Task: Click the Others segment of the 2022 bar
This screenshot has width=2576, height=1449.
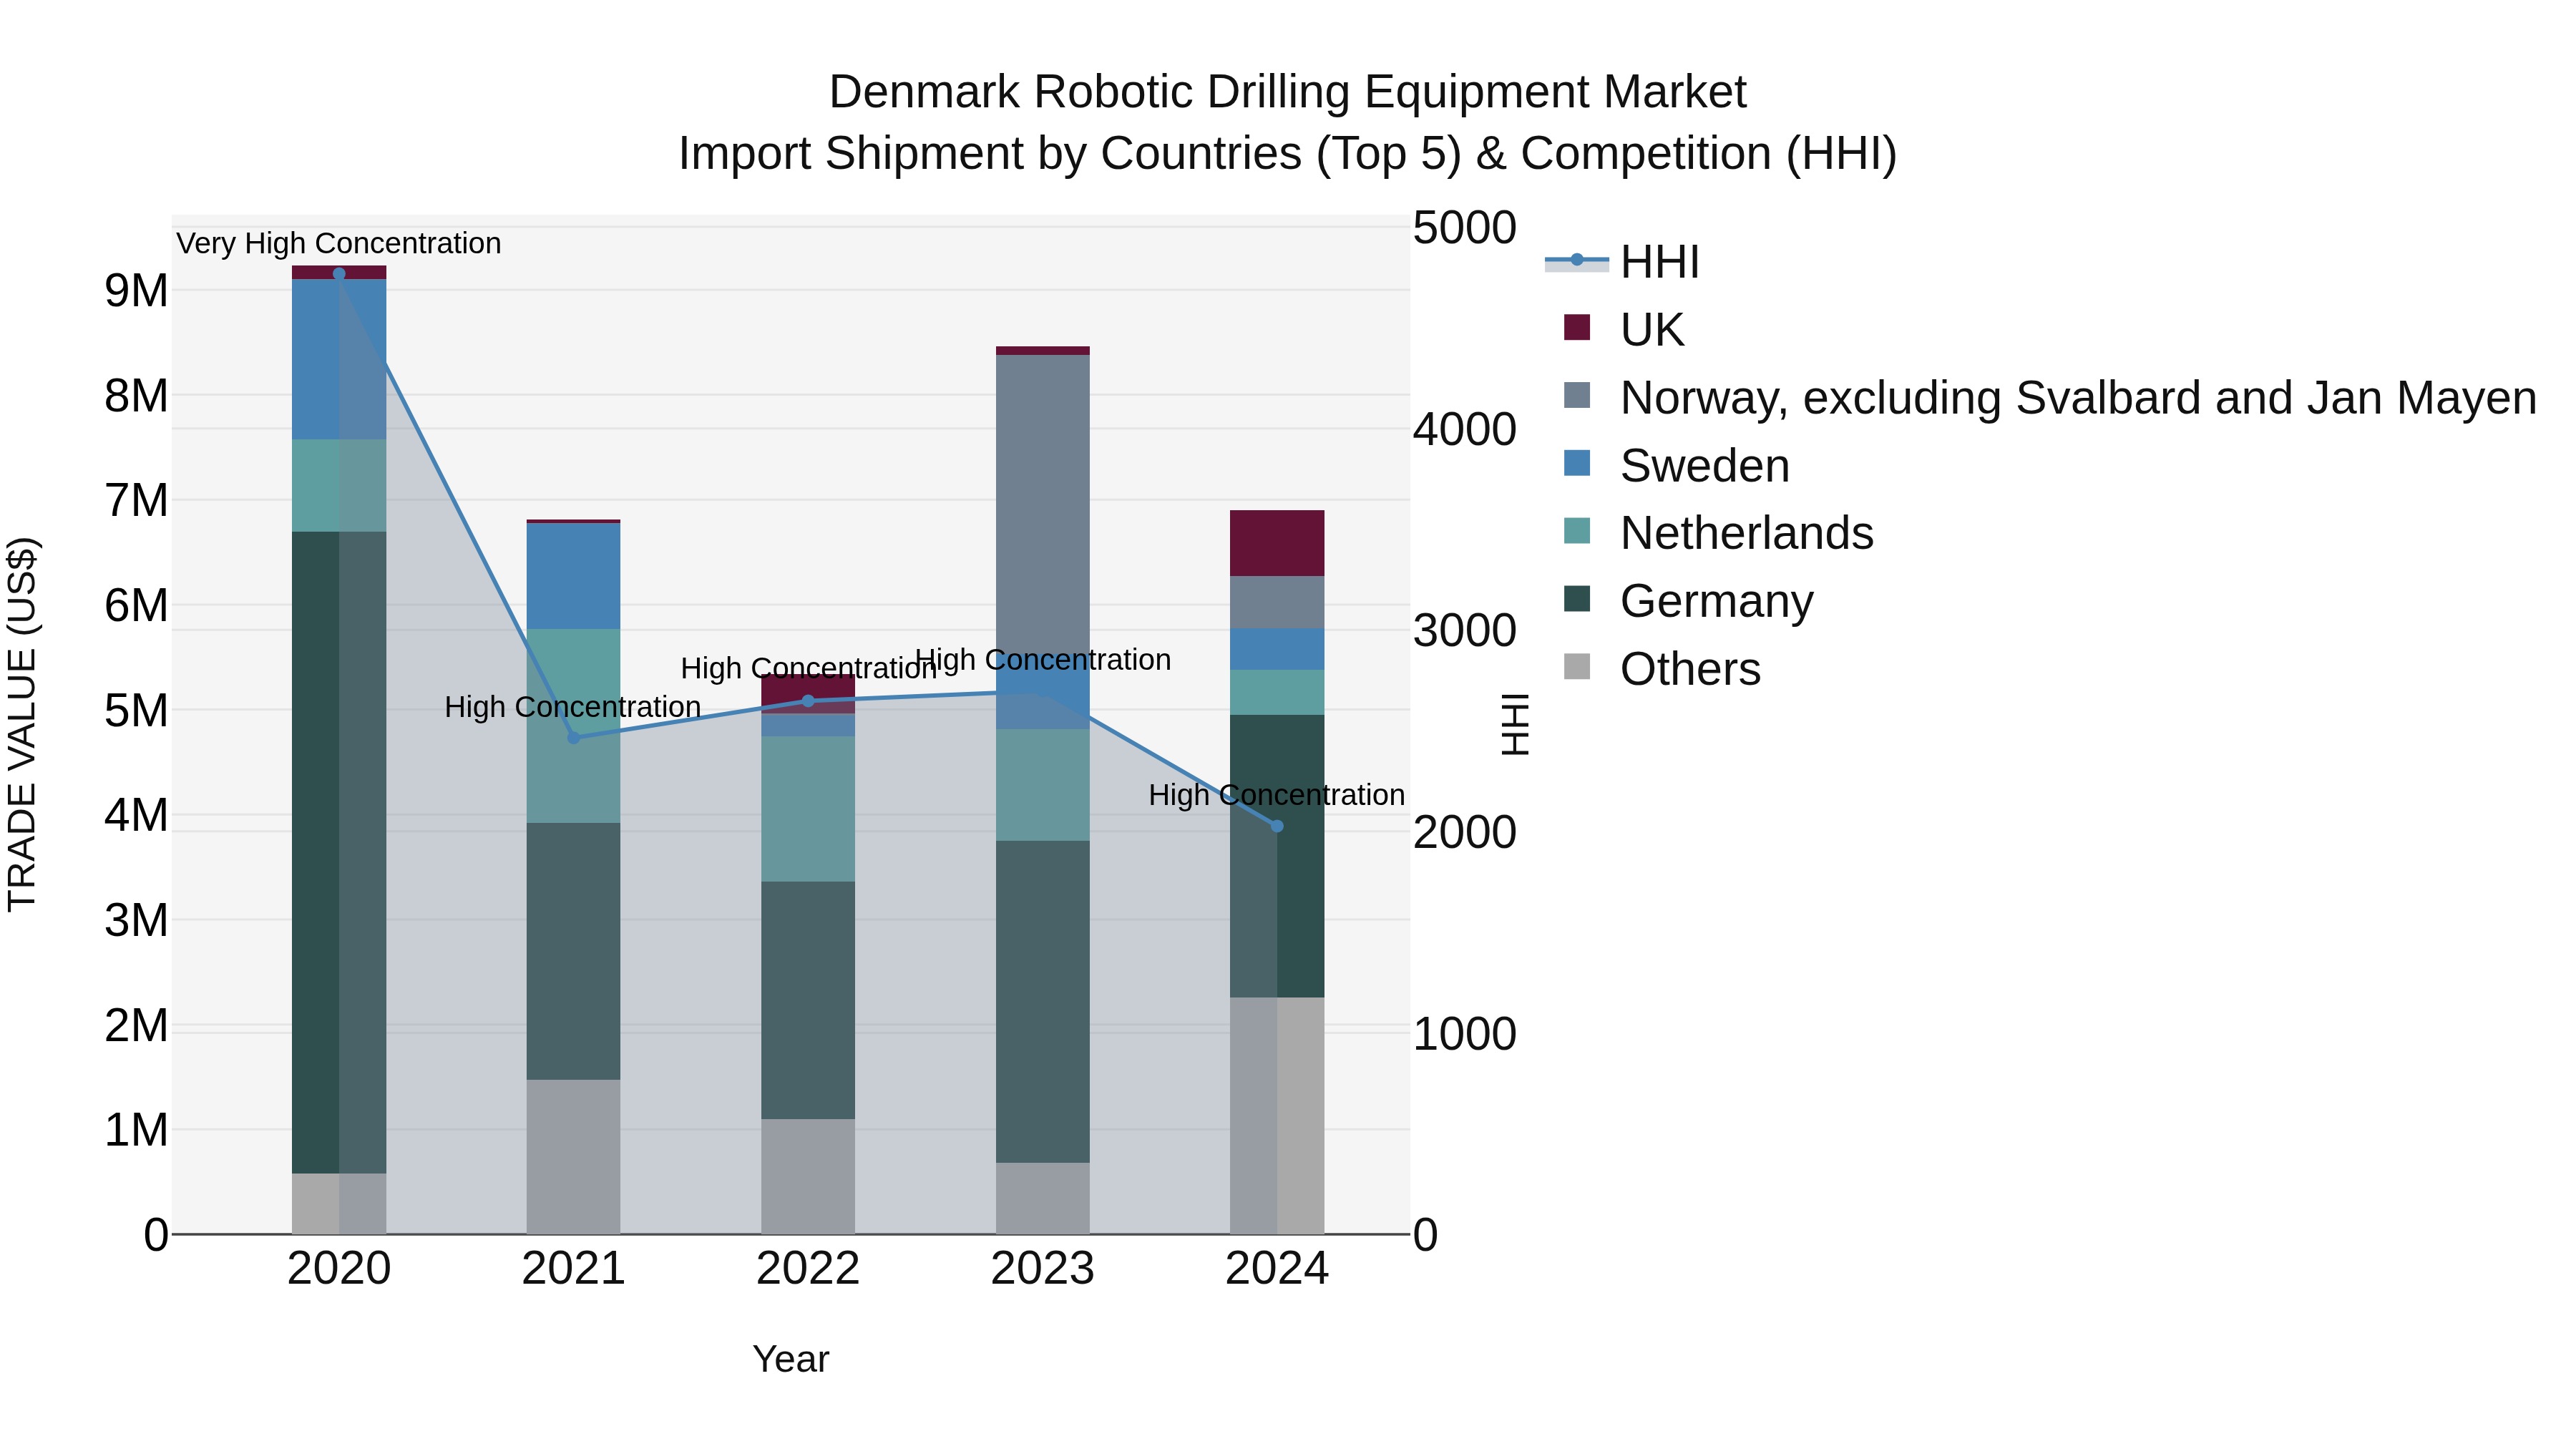Action: pos(808,1177)
